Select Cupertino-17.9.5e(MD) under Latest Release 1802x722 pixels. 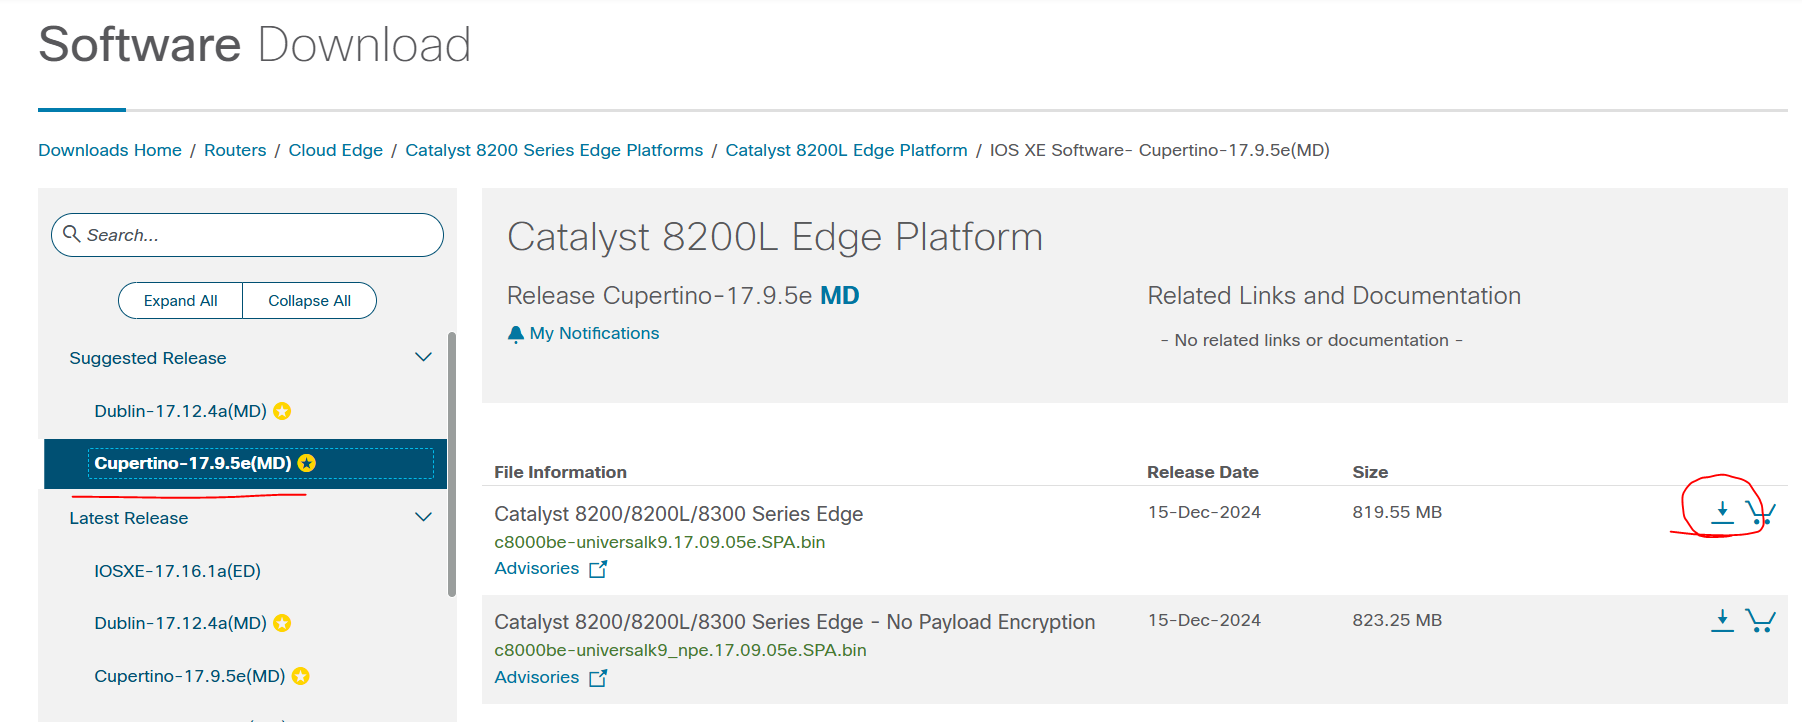point(189,676)
